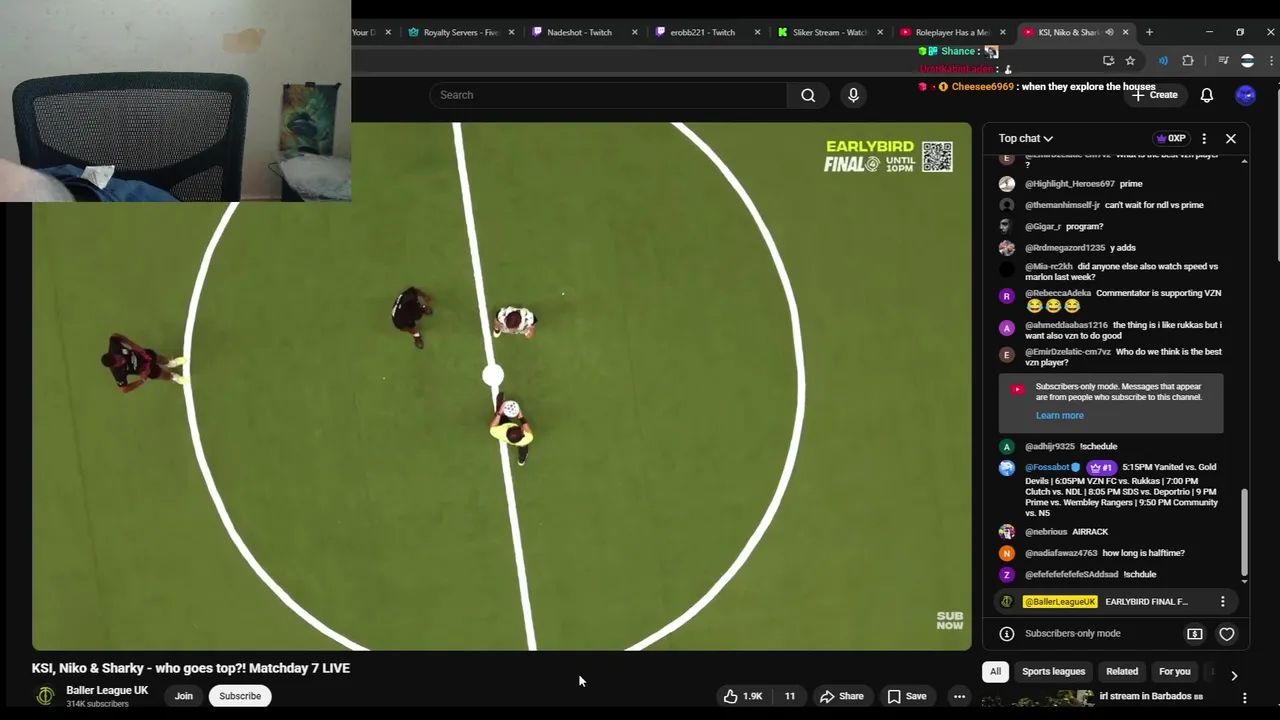Viewport: 1280px width, 720px height.
Task: Close the erobb221 - Twitch tab
Action: pos(757,32)
